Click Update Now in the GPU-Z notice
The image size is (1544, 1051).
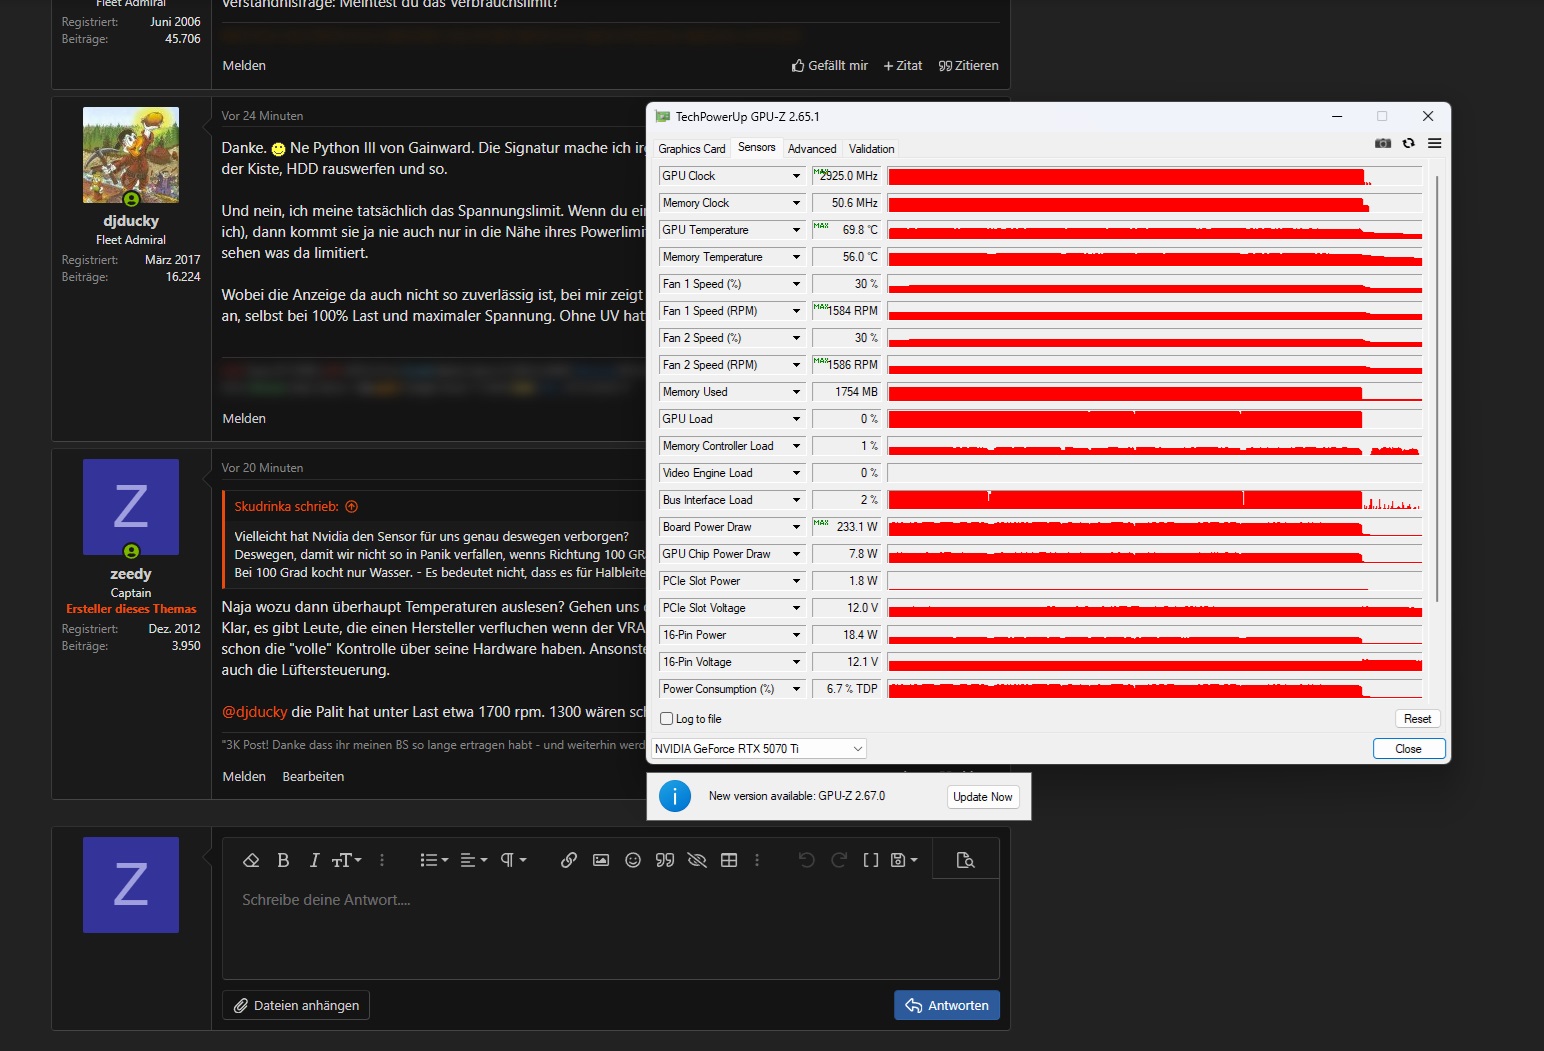point(983,797)
